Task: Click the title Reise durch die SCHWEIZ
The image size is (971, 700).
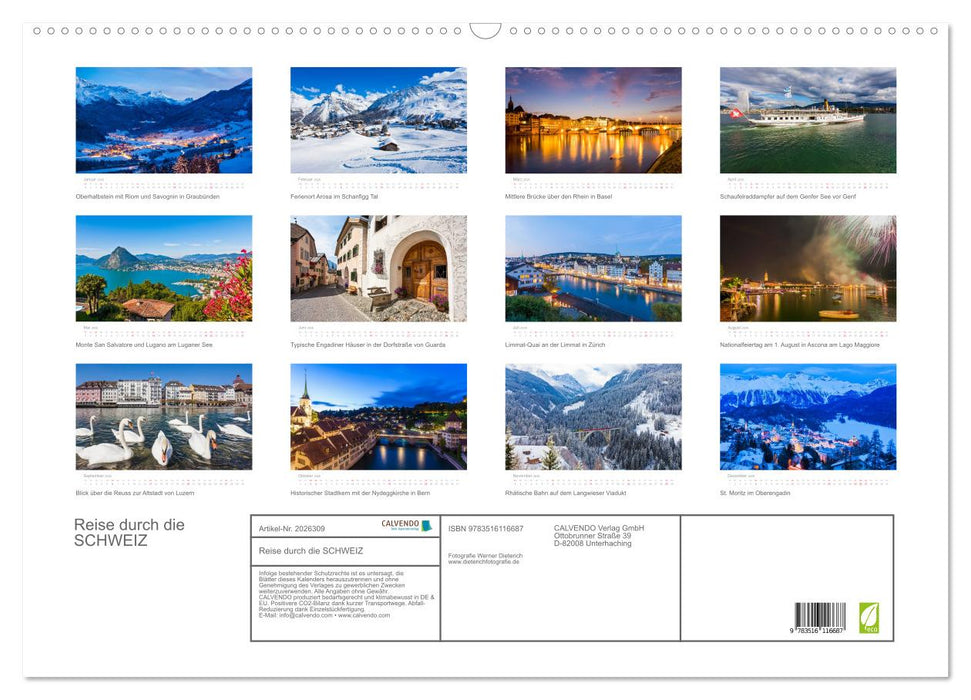Action: tap(129, 532)
